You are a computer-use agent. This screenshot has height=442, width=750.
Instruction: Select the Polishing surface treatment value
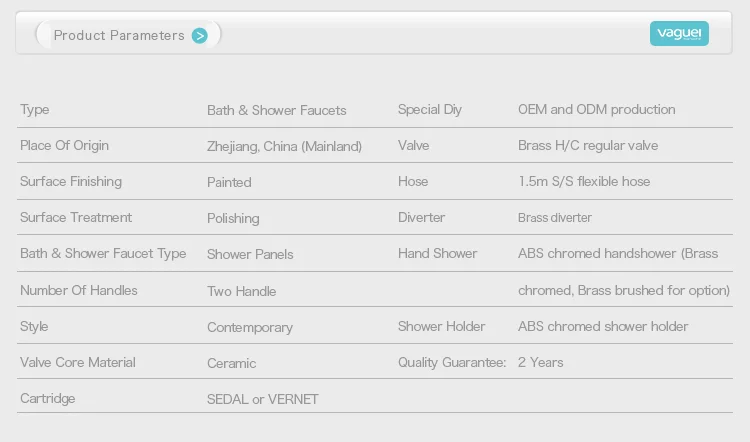(x=233, y=218)
